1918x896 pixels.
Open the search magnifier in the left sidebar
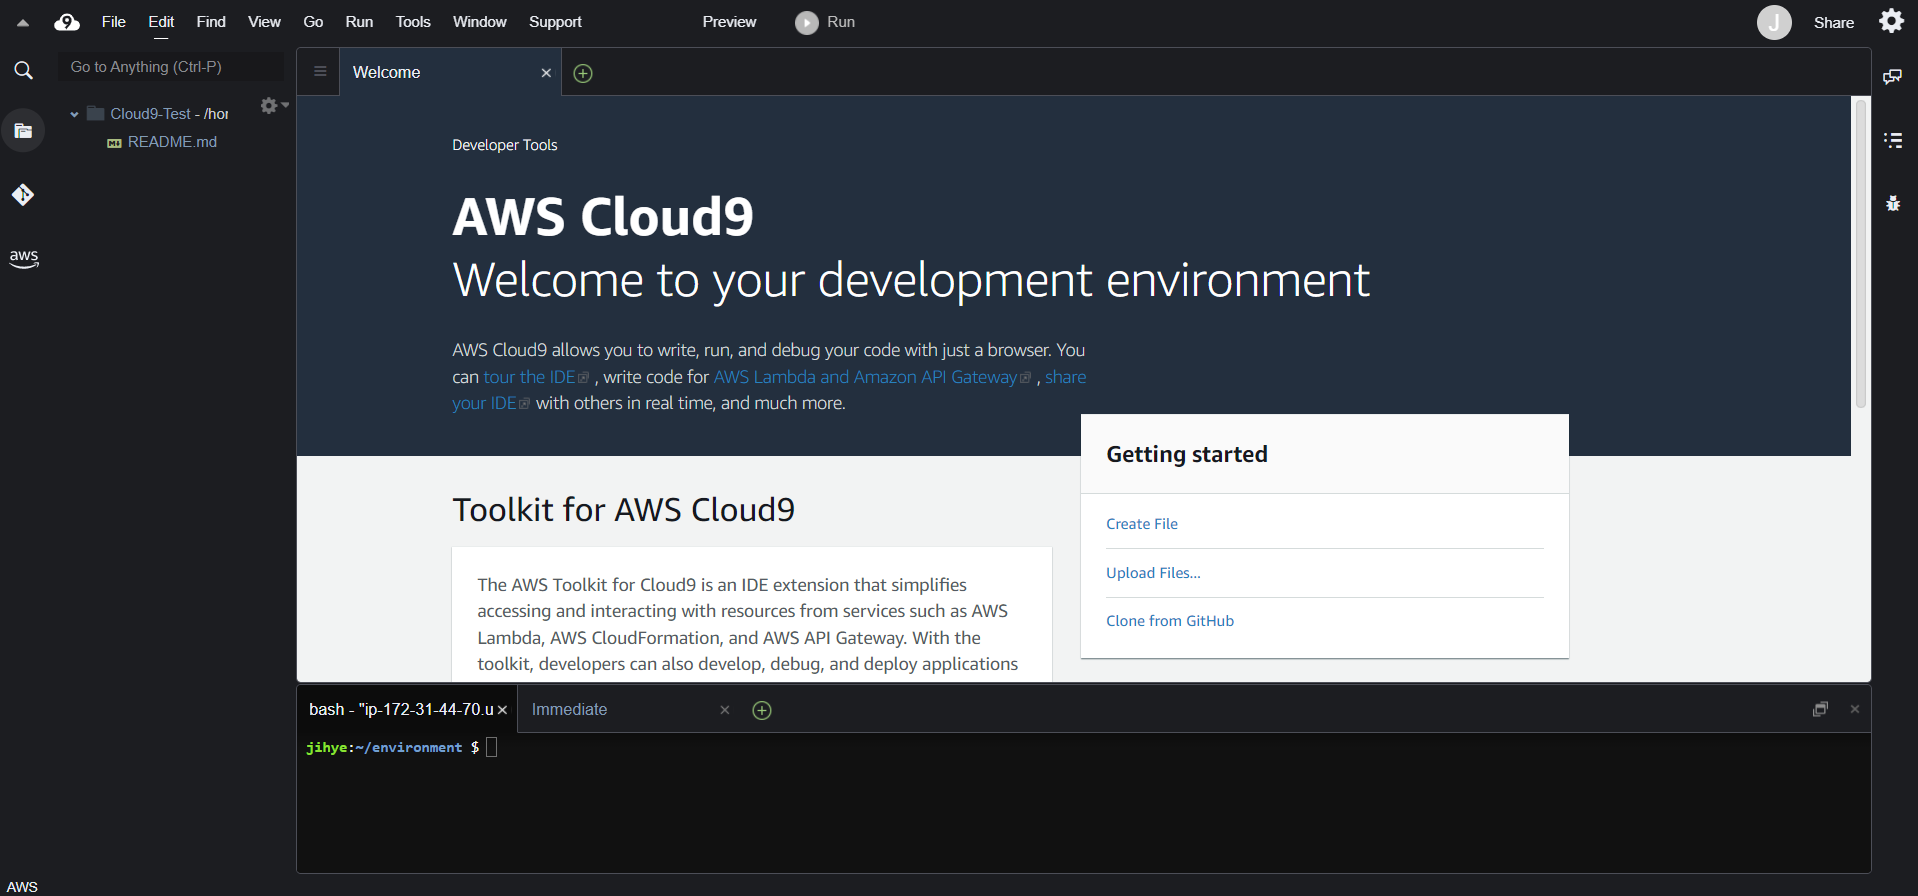(x=23, y=70)
